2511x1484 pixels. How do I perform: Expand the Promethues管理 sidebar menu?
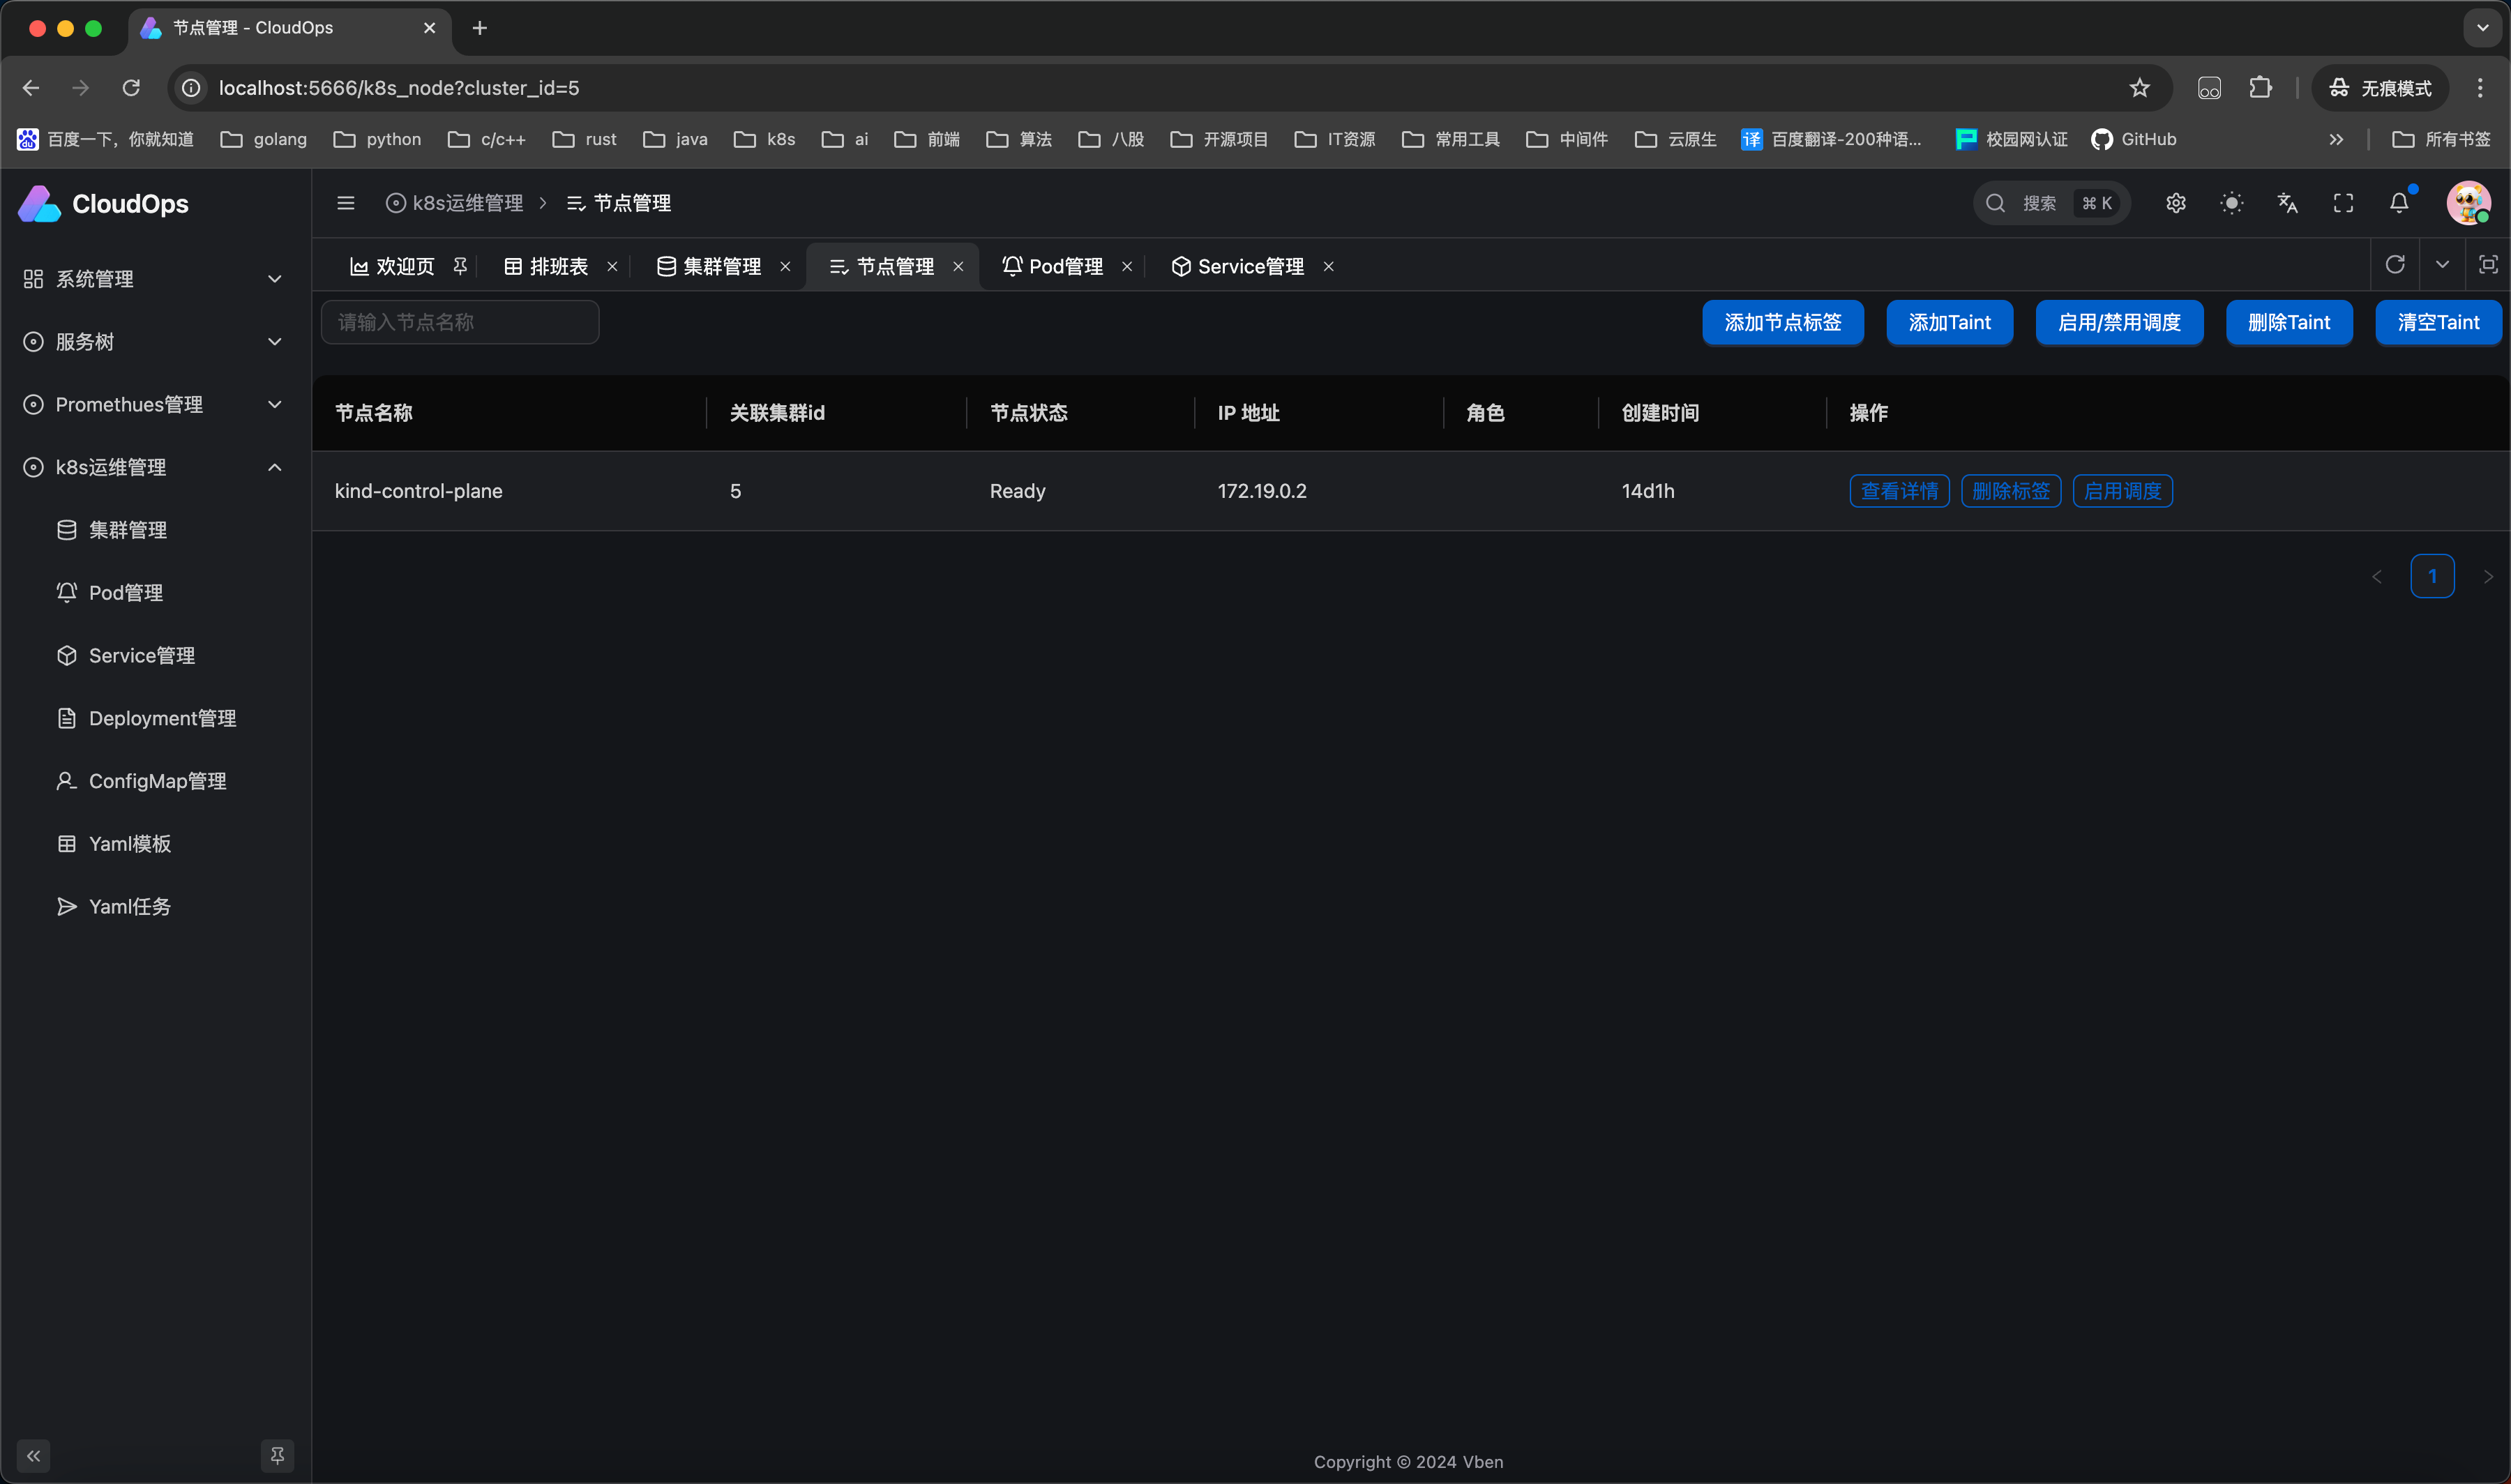(154, 404)
